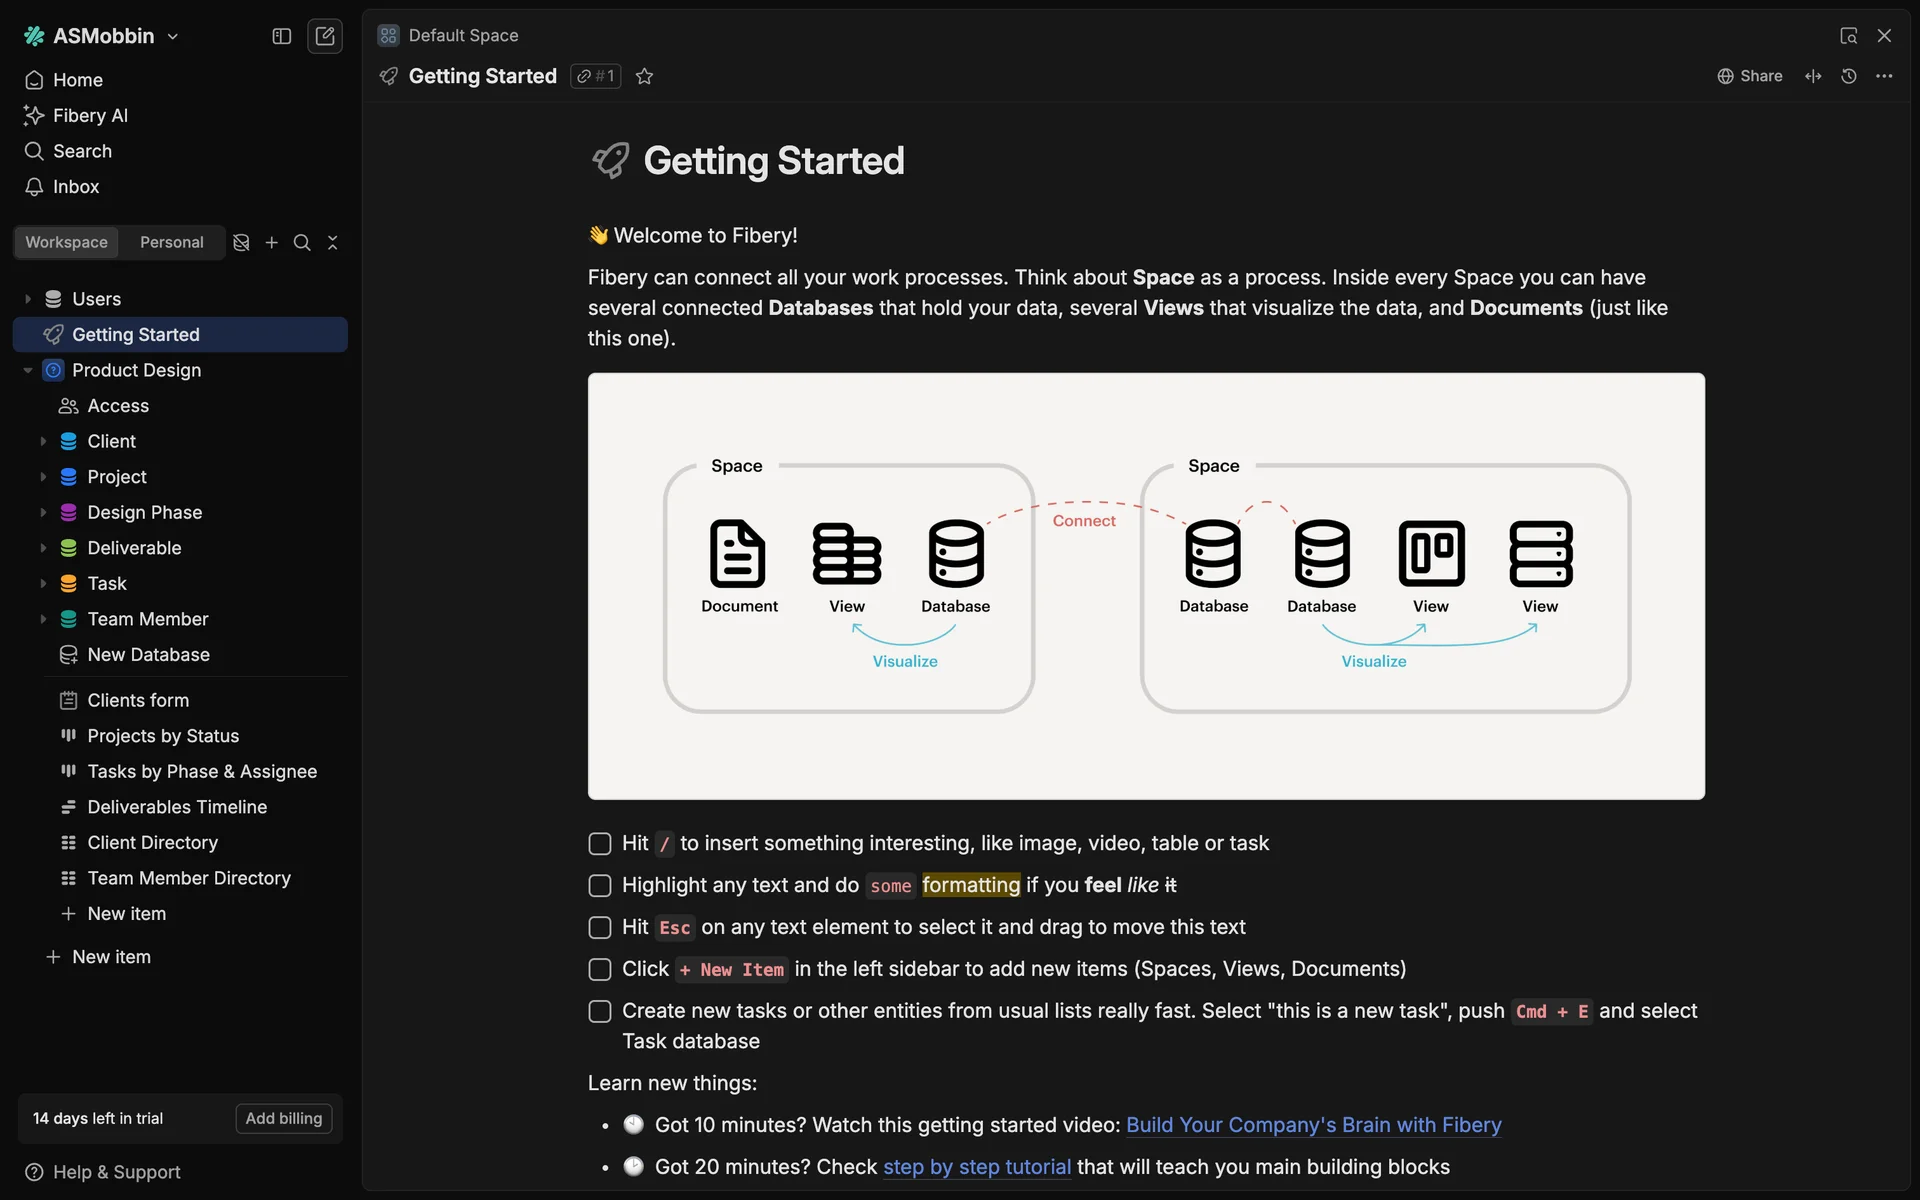This screenshot has width=1920, height=1200.
Task: Collapse the Product Design space
Action: [x=28, y=370]
